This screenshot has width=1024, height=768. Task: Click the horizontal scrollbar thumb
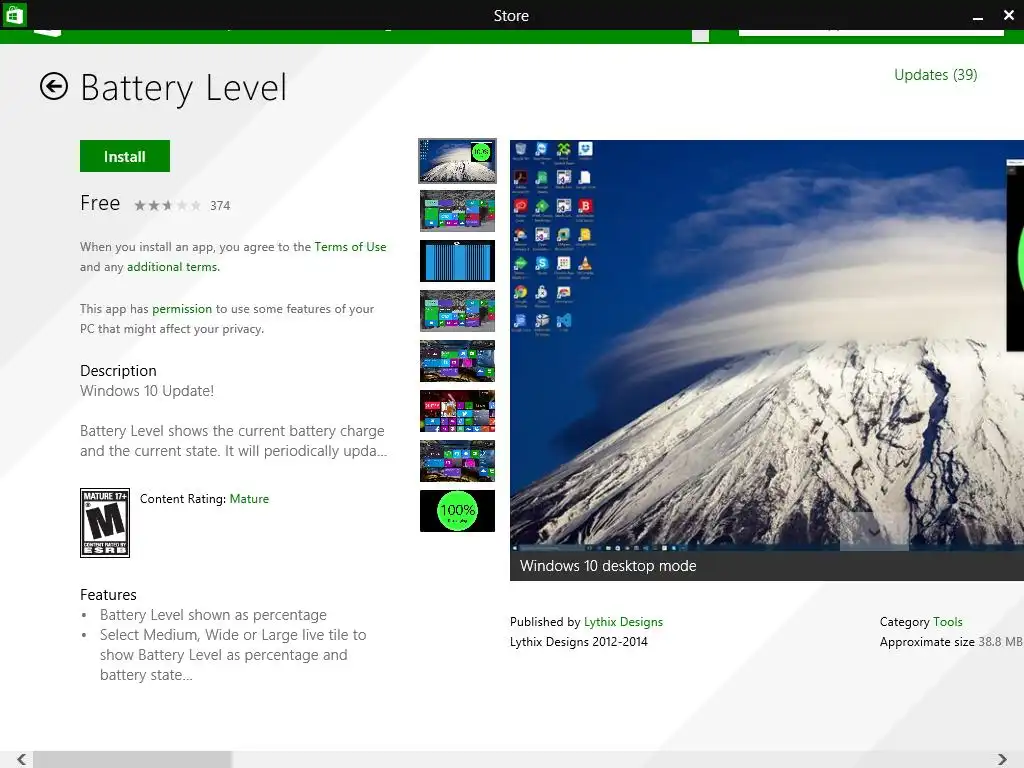point(132,759)
